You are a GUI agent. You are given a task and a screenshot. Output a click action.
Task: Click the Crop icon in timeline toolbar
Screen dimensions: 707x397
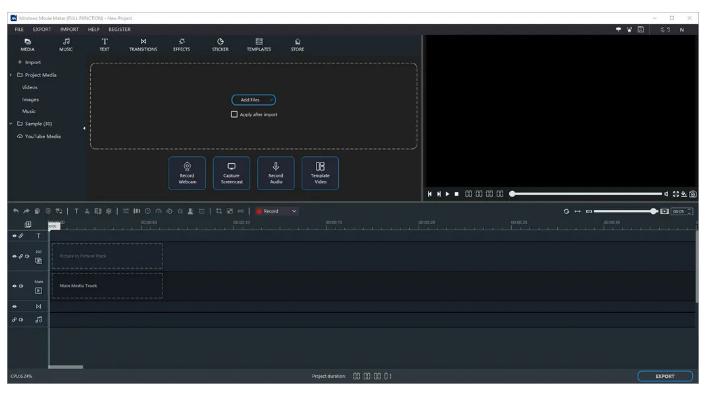tap(219, 211)
